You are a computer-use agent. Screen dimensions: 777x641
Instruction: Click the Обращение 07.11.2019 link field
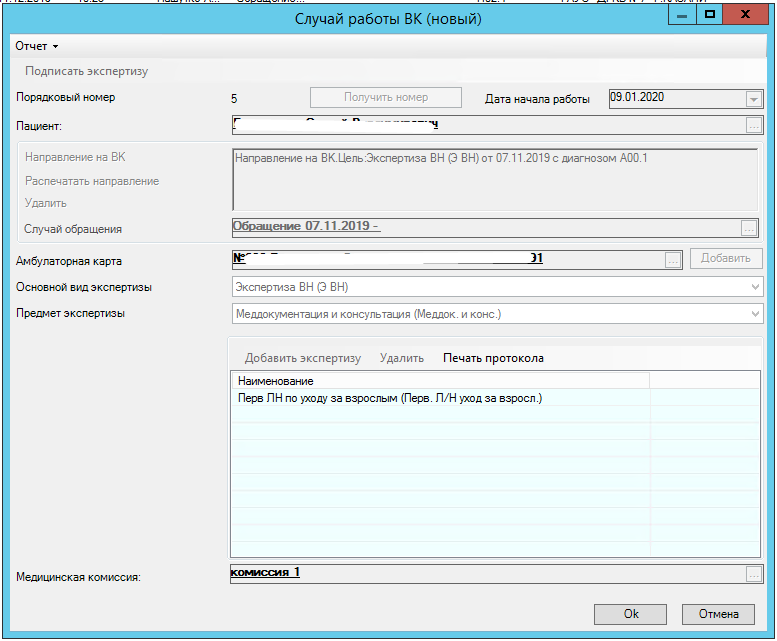[x=306, y=226]
